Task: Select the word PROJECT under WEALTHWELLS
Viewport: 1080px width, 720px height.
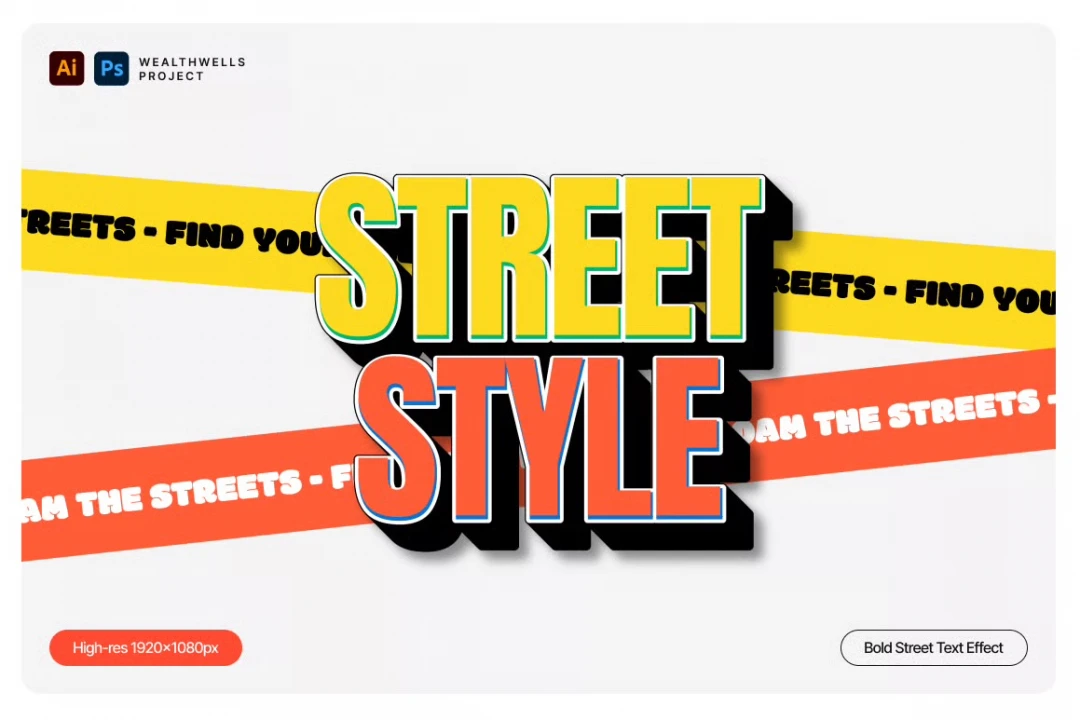Action: 172,76
